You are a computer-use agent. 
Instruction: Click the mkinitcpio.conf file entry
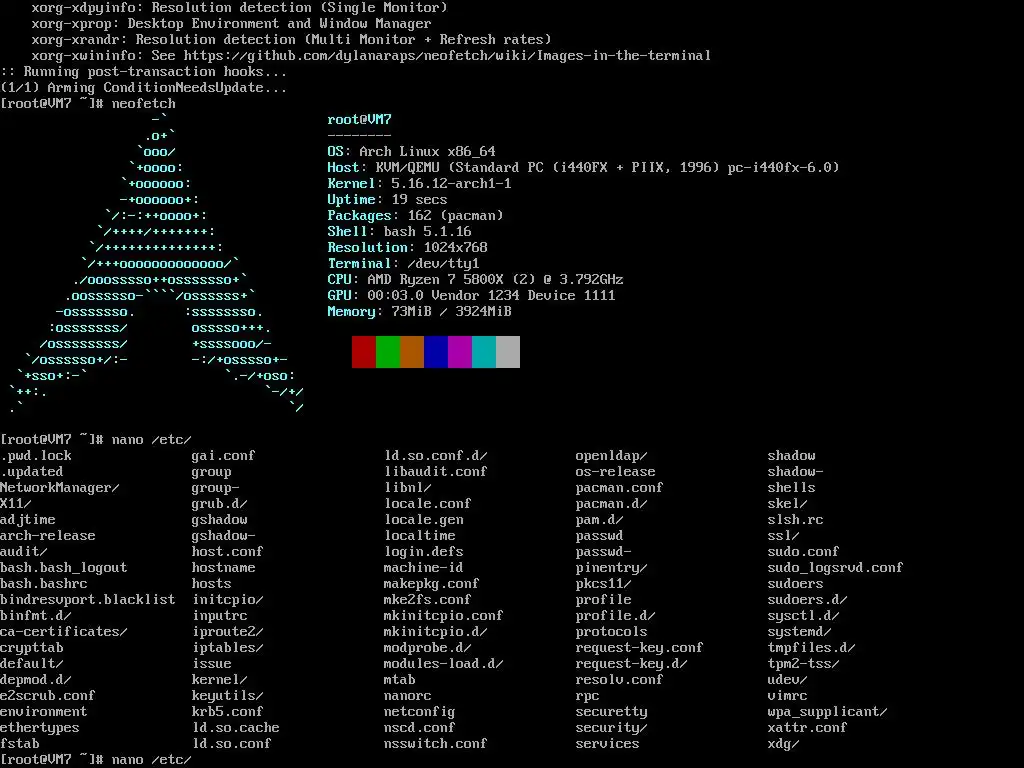pyautogui.click(x=443, y=616)
